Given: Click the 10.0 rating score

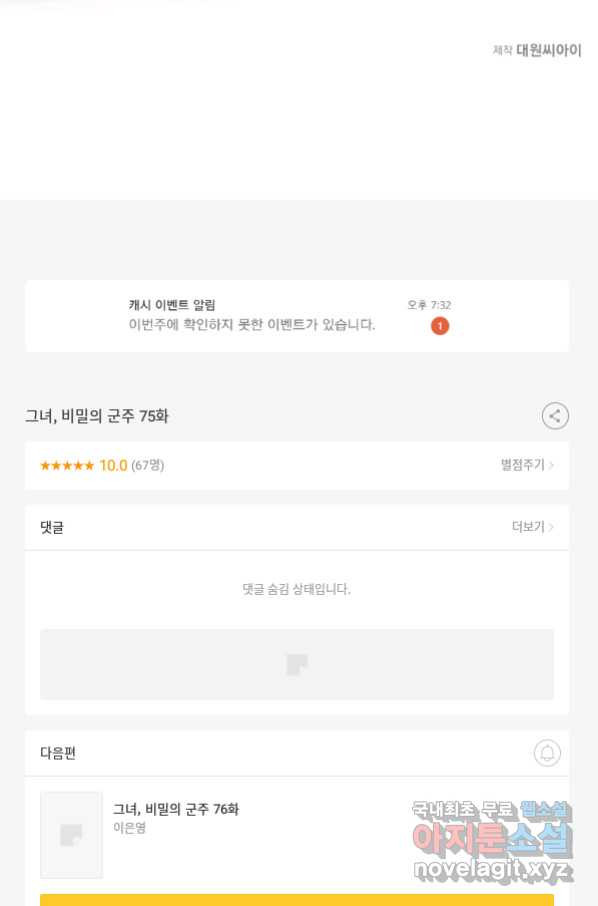Looking at the screenshot, I should click(x=113, y=466).
